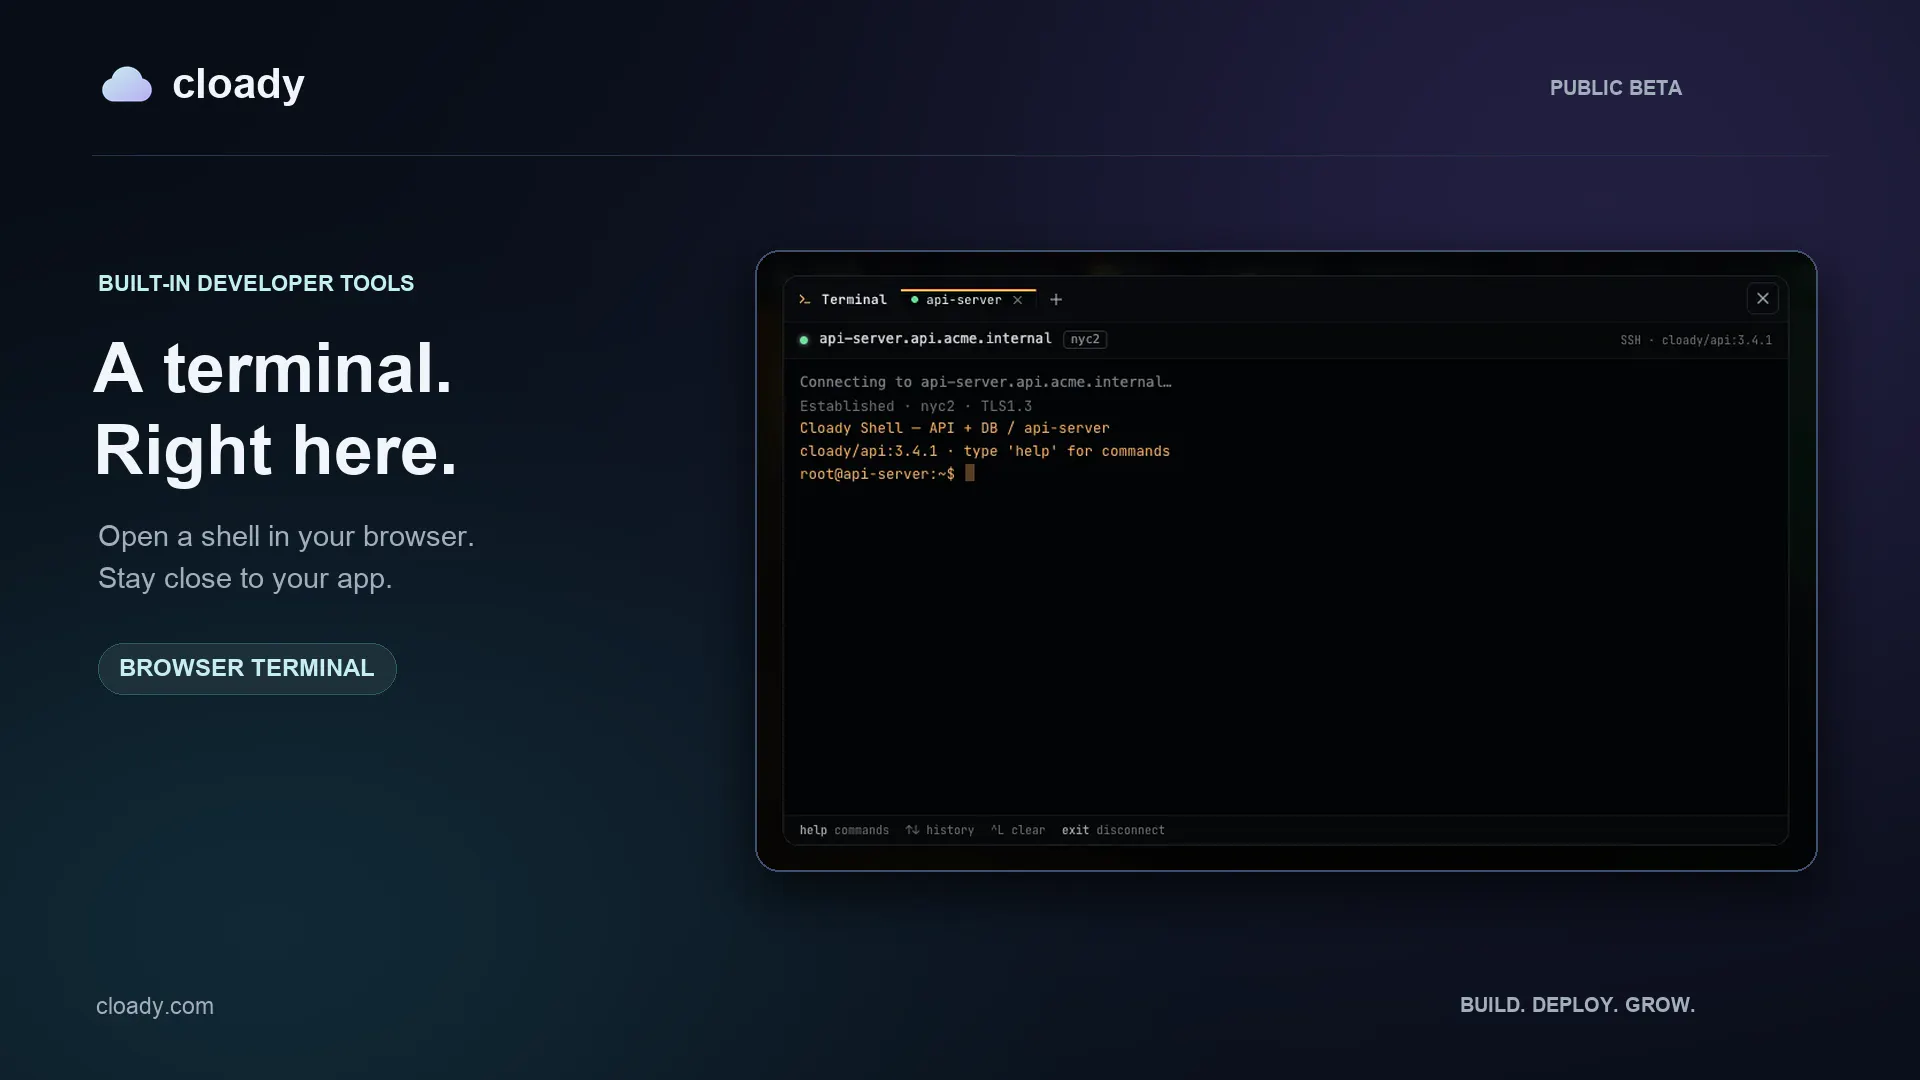The image size is (1920, 1080).
Task: Click the PUBLIC BETA label
Action: (1616, 88)
